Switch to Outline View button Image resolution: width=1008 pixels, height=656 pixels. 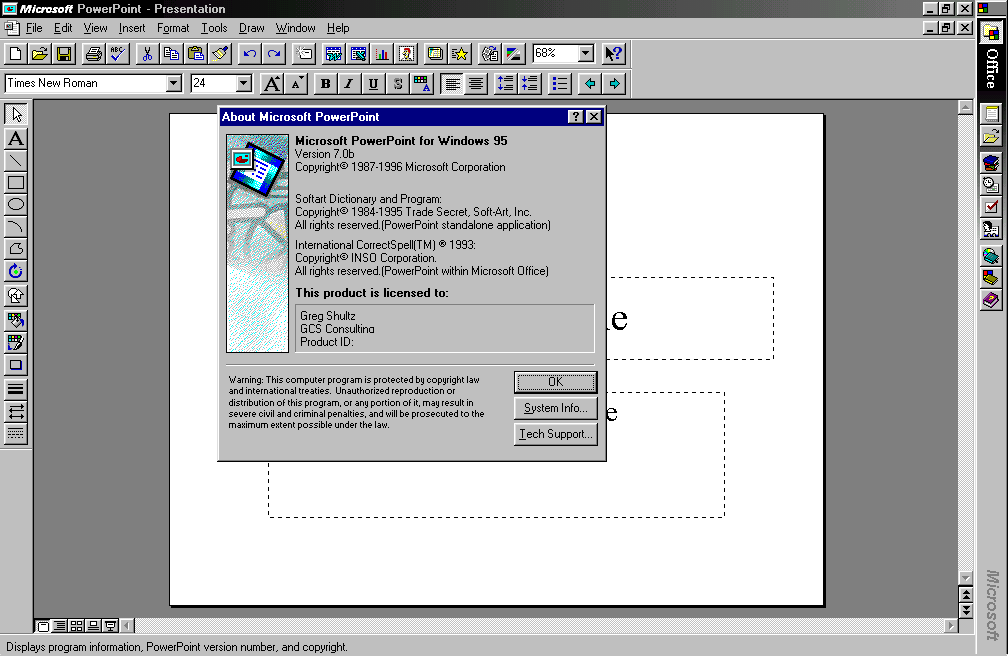point(60,626)
